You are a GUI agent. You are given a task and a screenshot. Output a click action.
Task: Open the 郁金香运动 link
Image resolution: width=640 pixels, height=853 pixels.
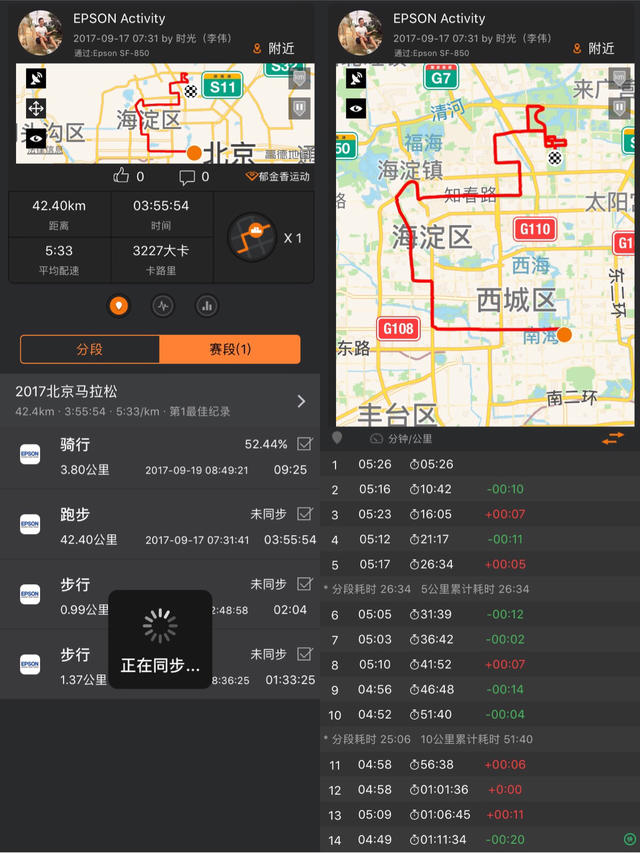[x=278, y=176]
